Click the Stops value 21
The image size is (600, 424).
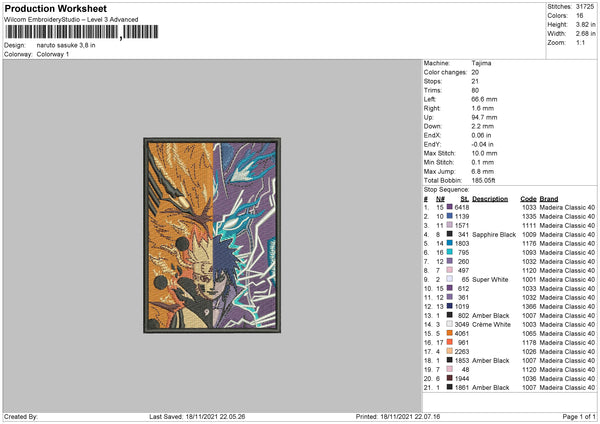[475, 81]
